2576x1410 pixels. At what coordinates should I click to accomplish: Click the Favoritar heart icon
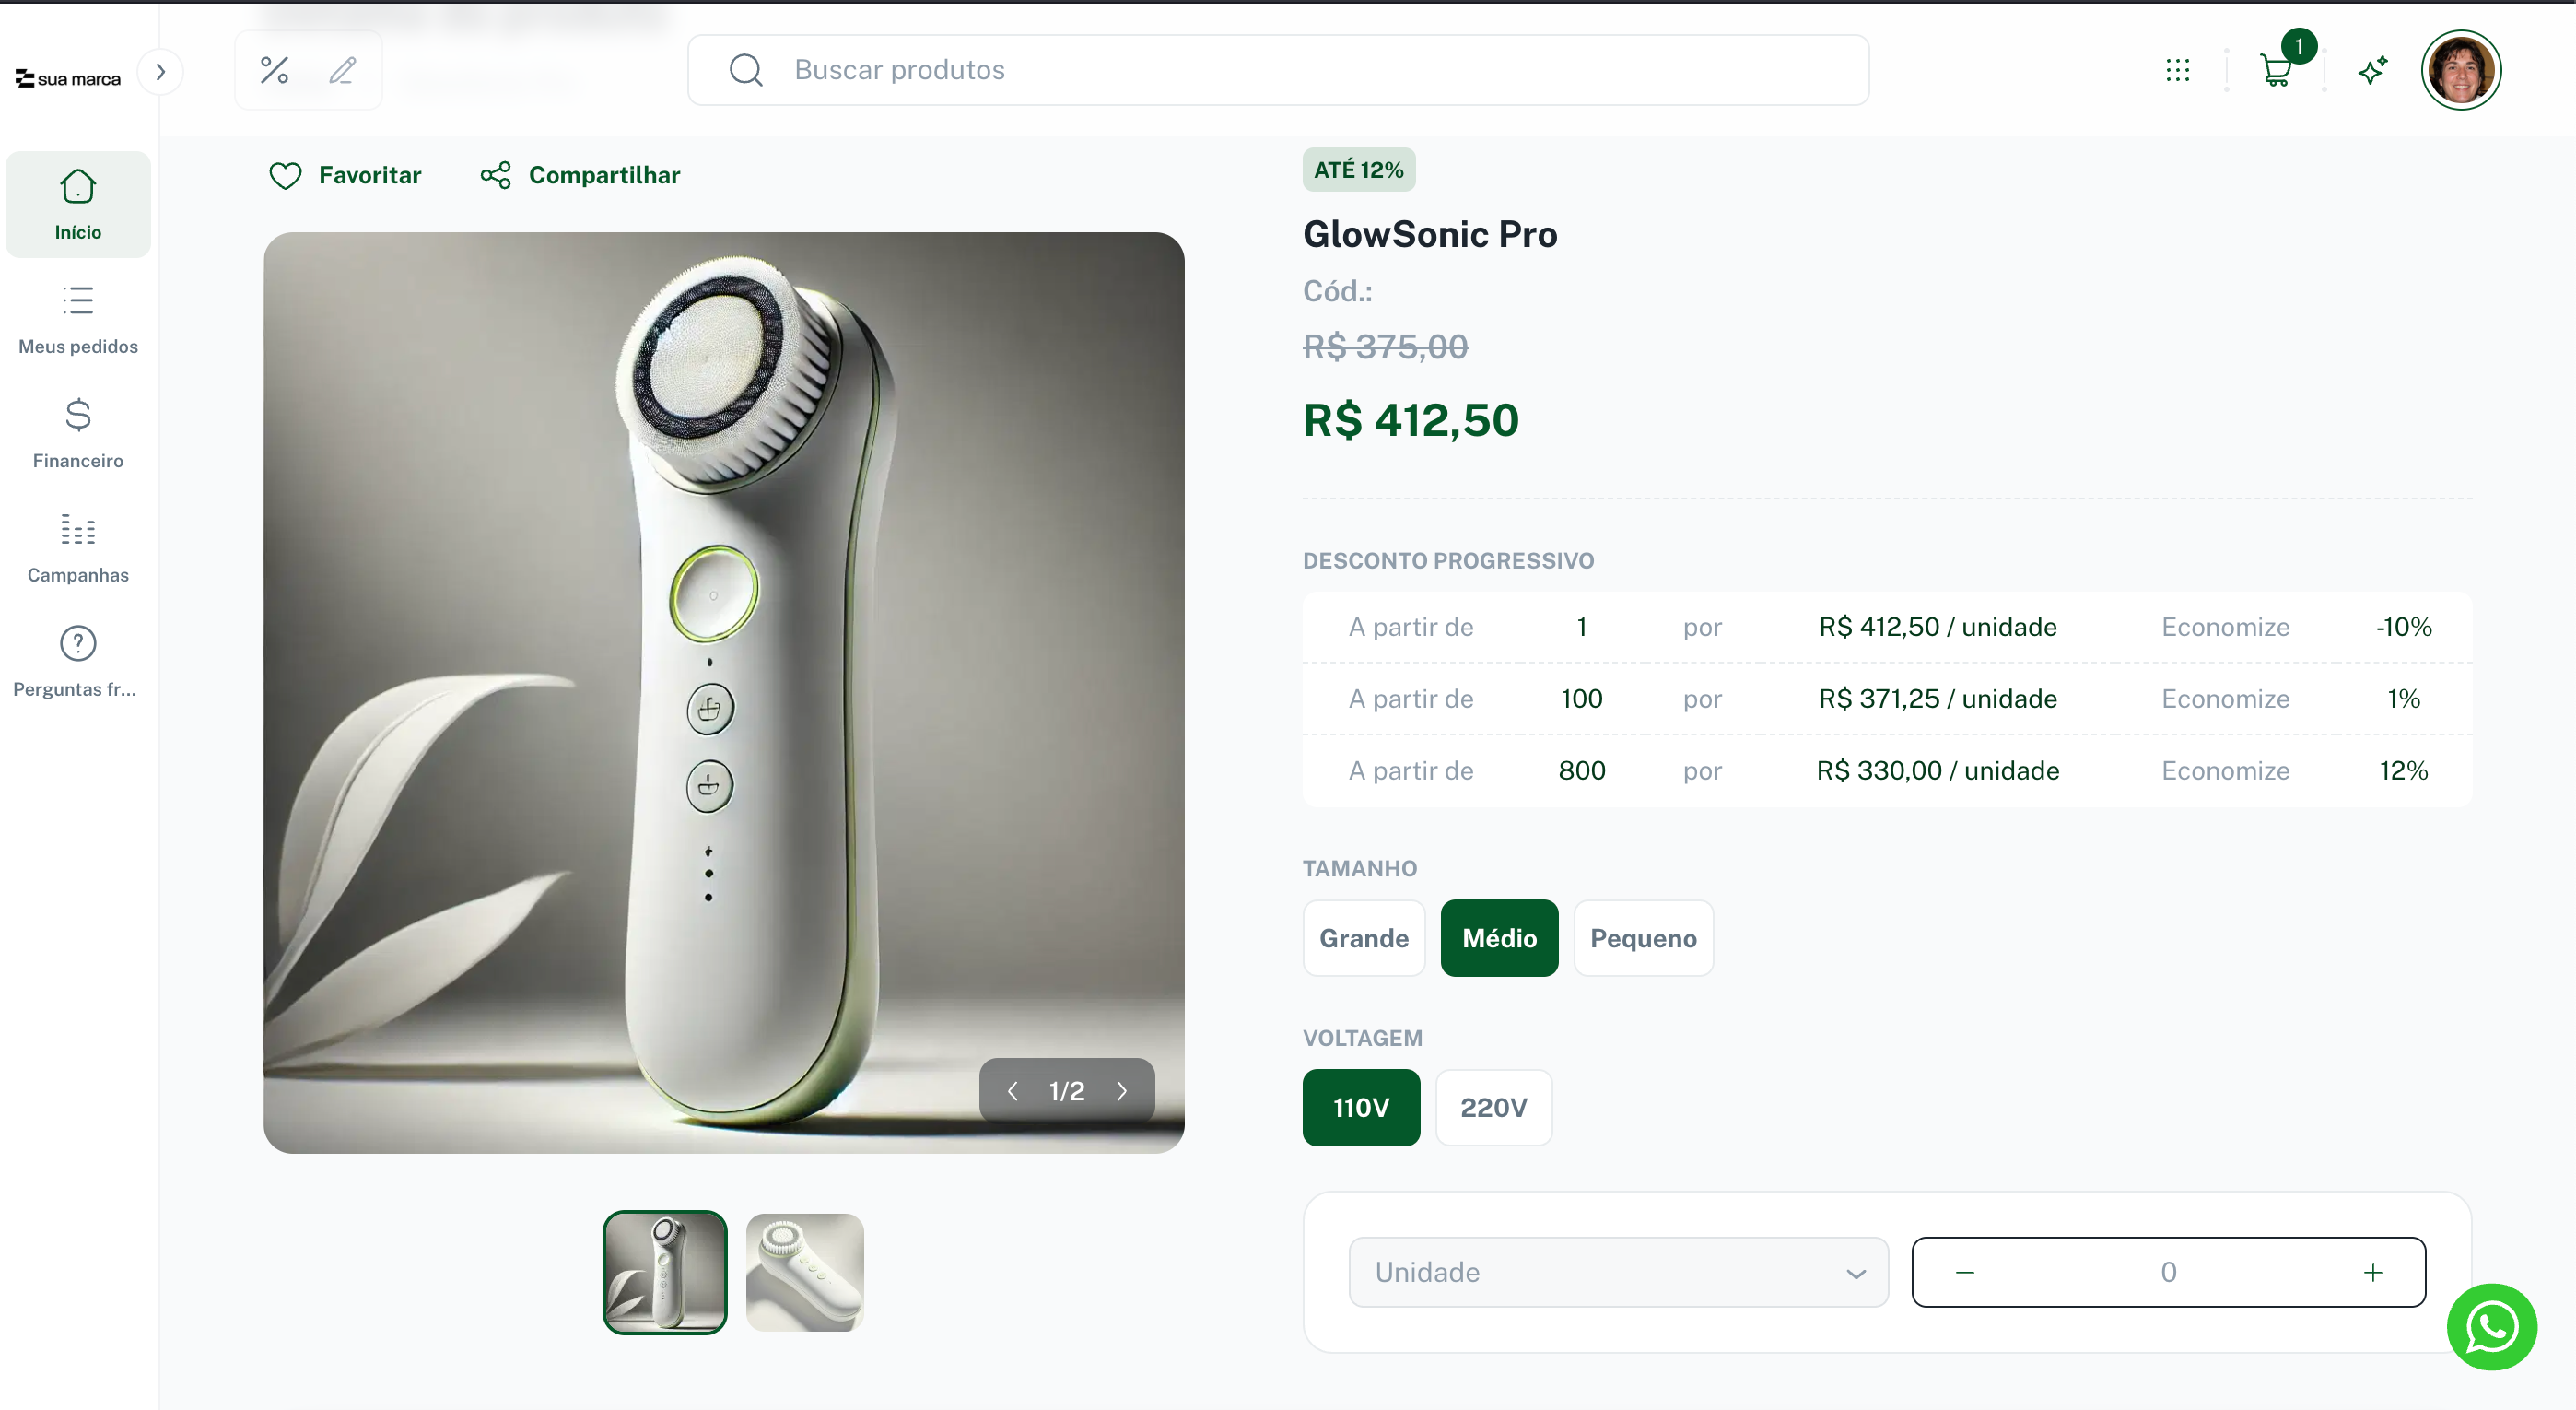(285, 176)
